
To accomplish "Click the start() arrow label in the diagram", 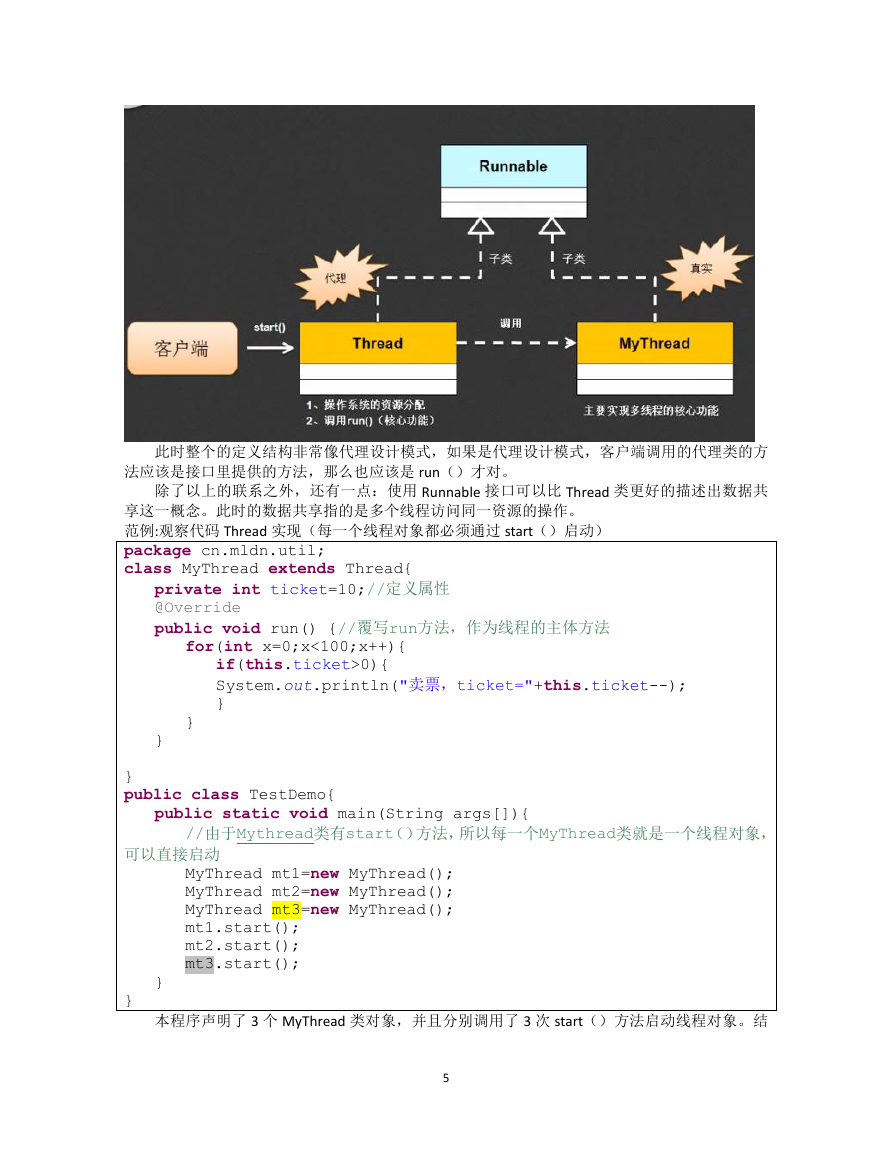I will coord(270,327).
